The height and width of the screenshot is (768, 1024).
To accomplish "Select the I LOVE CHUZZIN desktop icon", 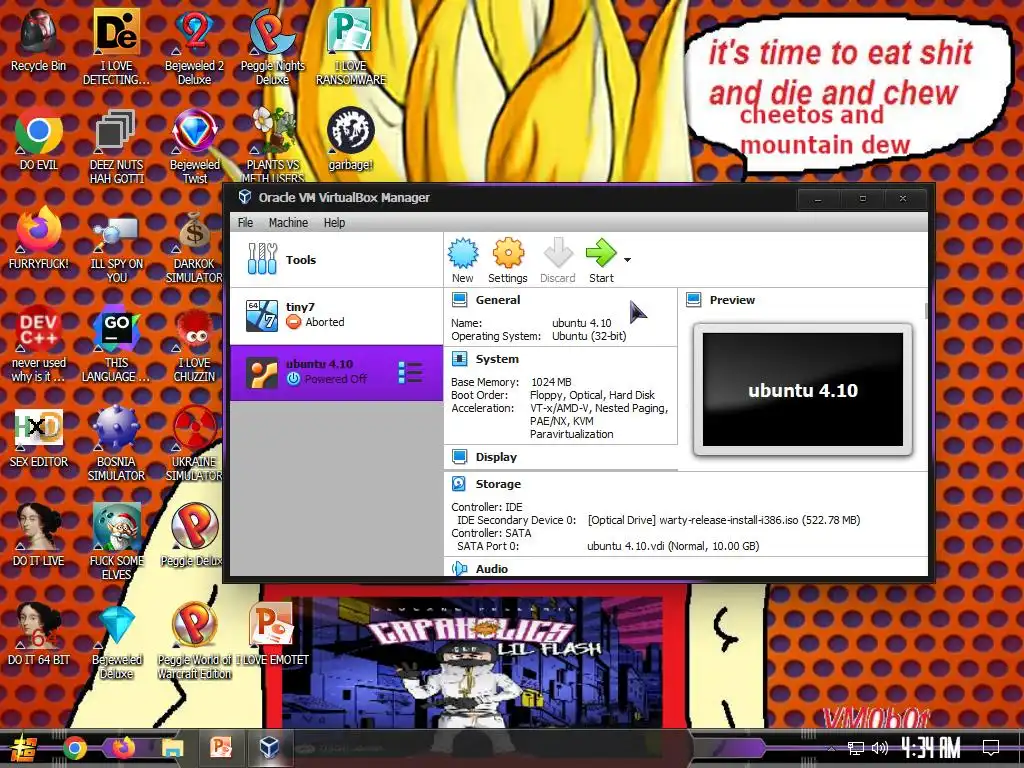I will click(195, 344).
